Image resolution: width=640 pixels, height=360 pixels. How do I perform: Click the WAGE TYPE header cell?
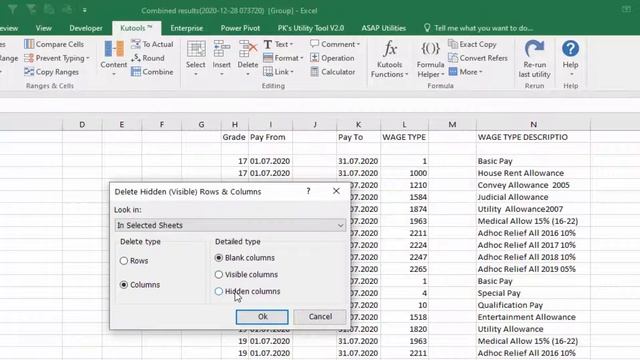[x=404, y=137]
